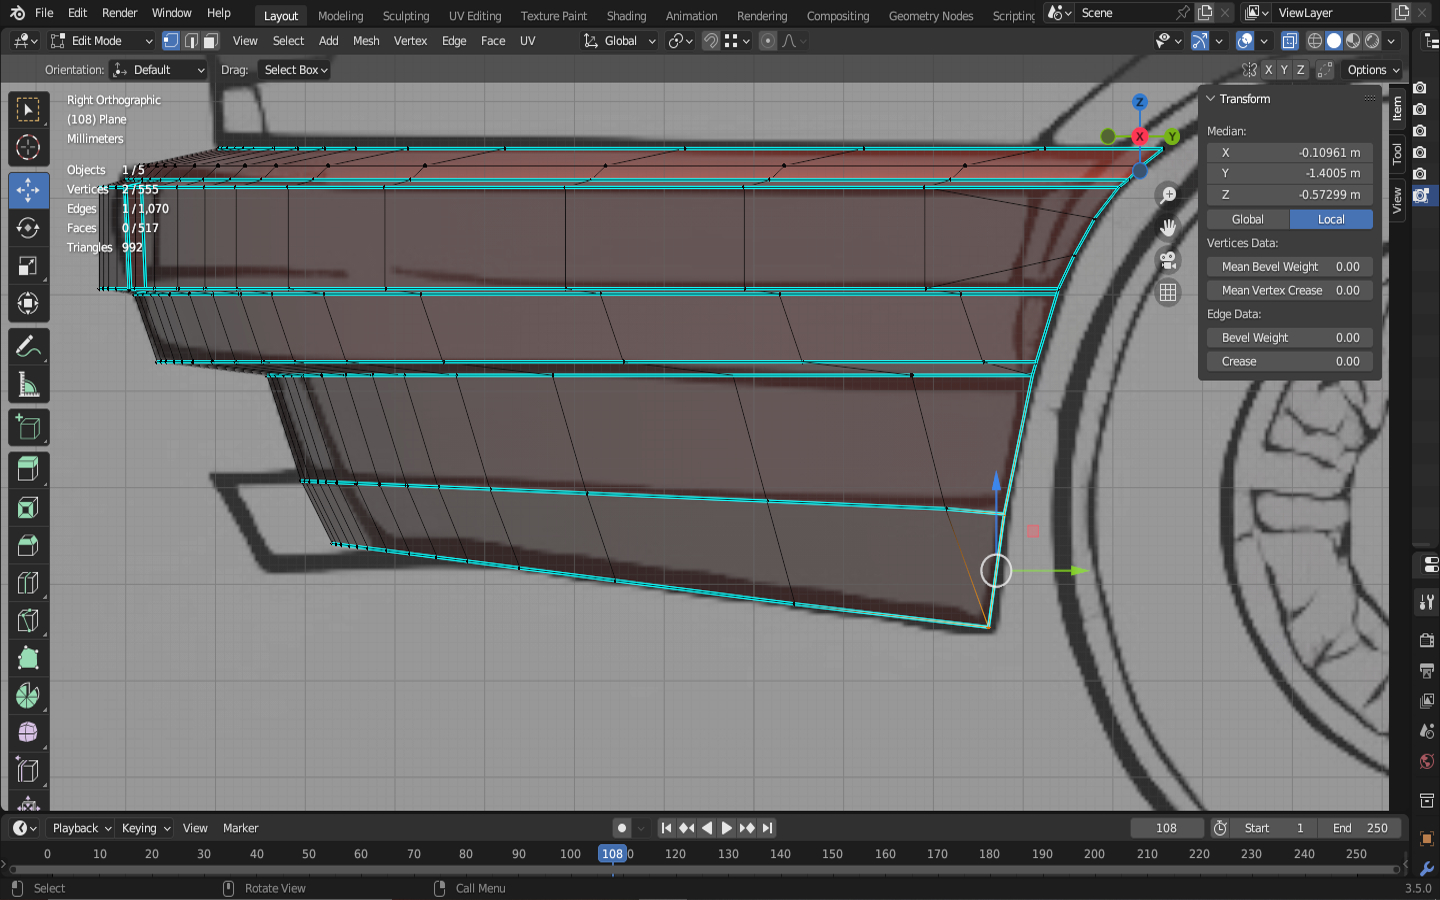Open the Edit Mode interaction mode dropdown
1440x900 pixels.
point(101,41)
